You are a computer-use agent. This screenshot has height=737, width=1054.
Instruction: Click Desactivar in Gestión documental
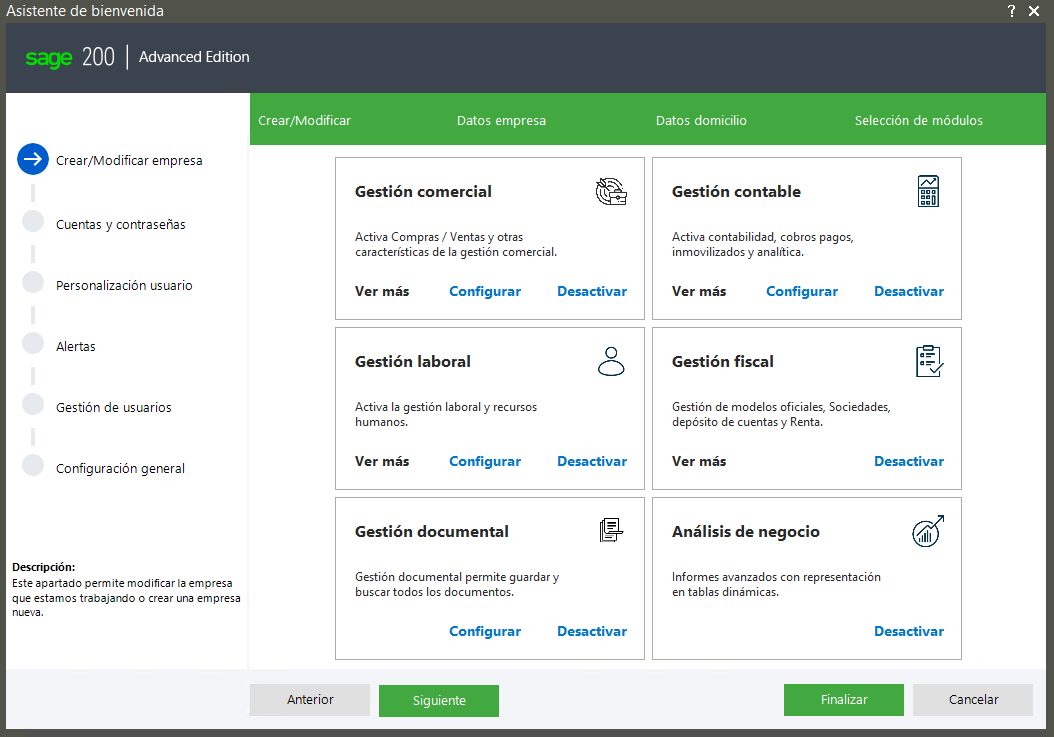[592, 631]
